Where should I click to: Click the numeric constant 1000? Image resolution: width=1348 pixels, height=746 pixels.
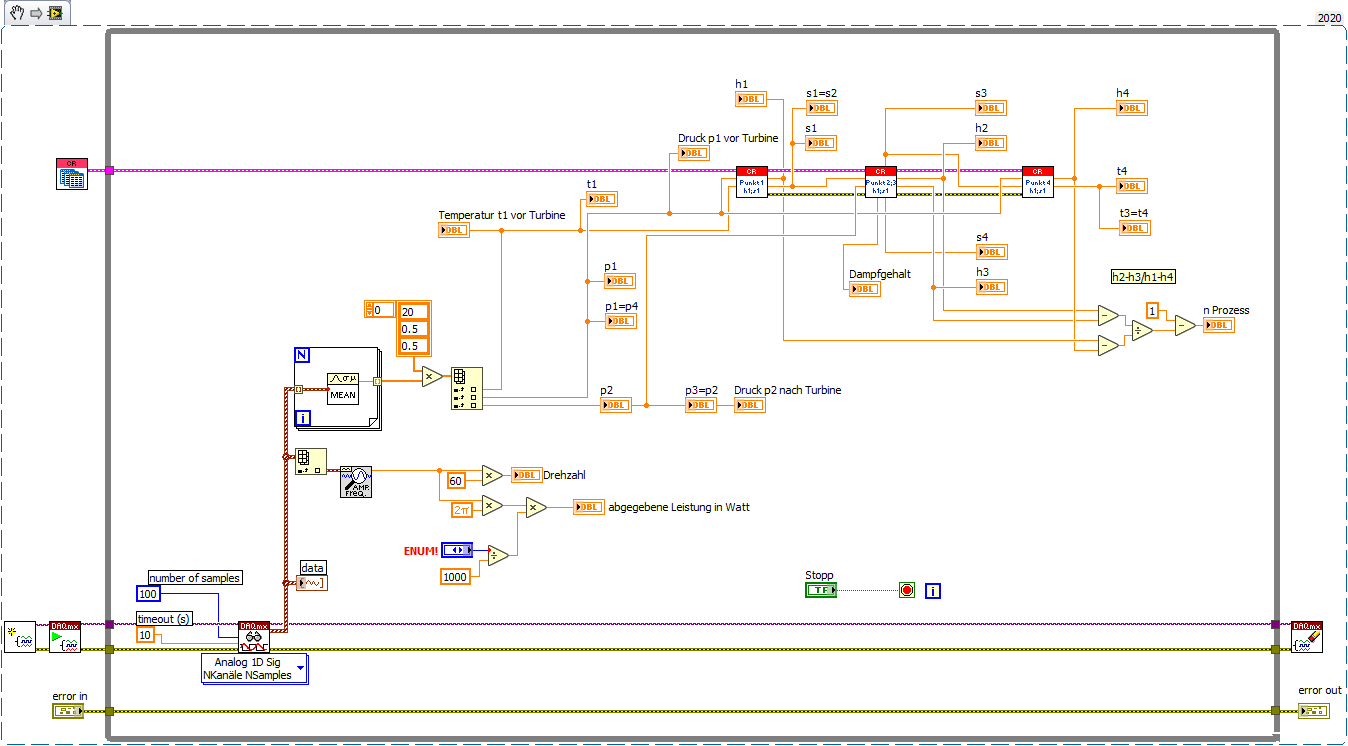point(455,576)
